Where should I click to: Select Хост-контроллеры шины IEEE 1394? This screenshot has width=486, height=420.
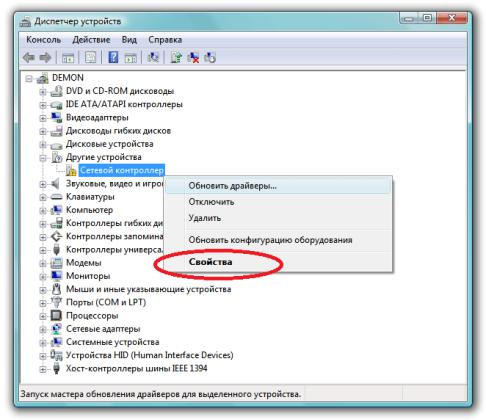click(136, 368)
